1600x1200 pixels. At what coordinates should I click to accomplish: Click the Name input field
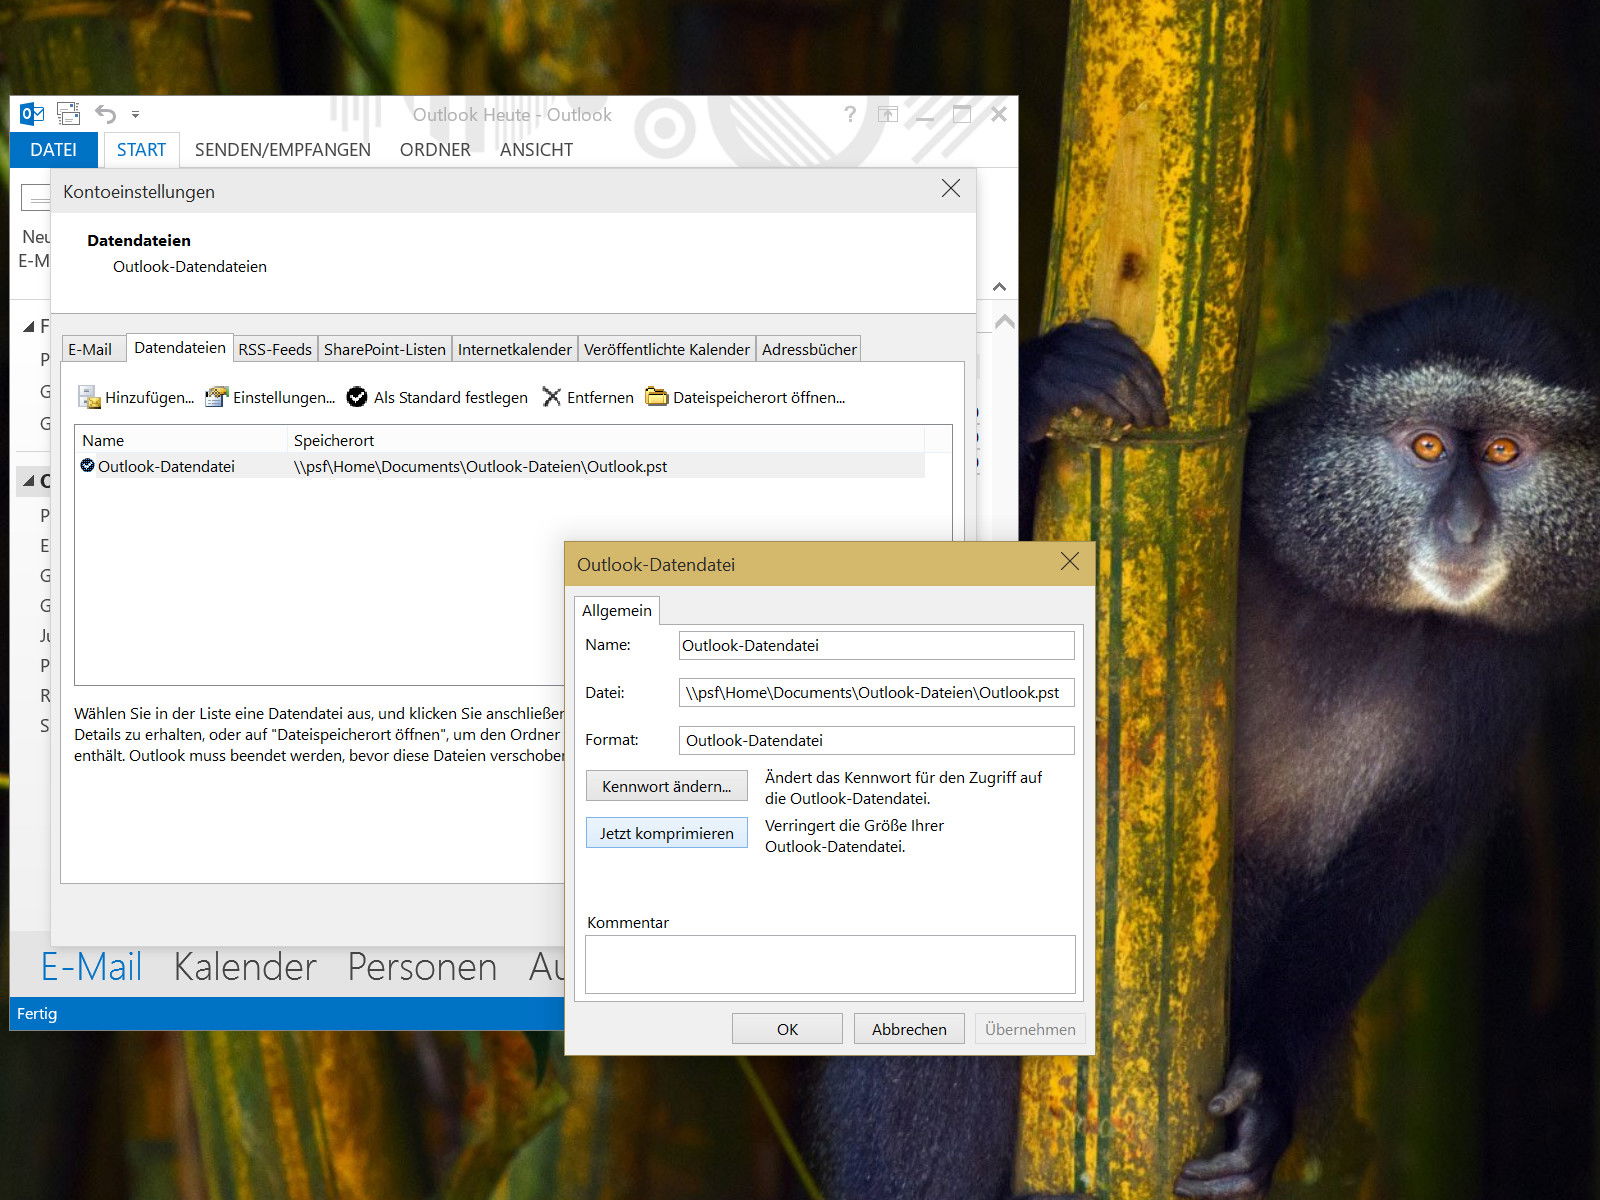coord(876,645)
